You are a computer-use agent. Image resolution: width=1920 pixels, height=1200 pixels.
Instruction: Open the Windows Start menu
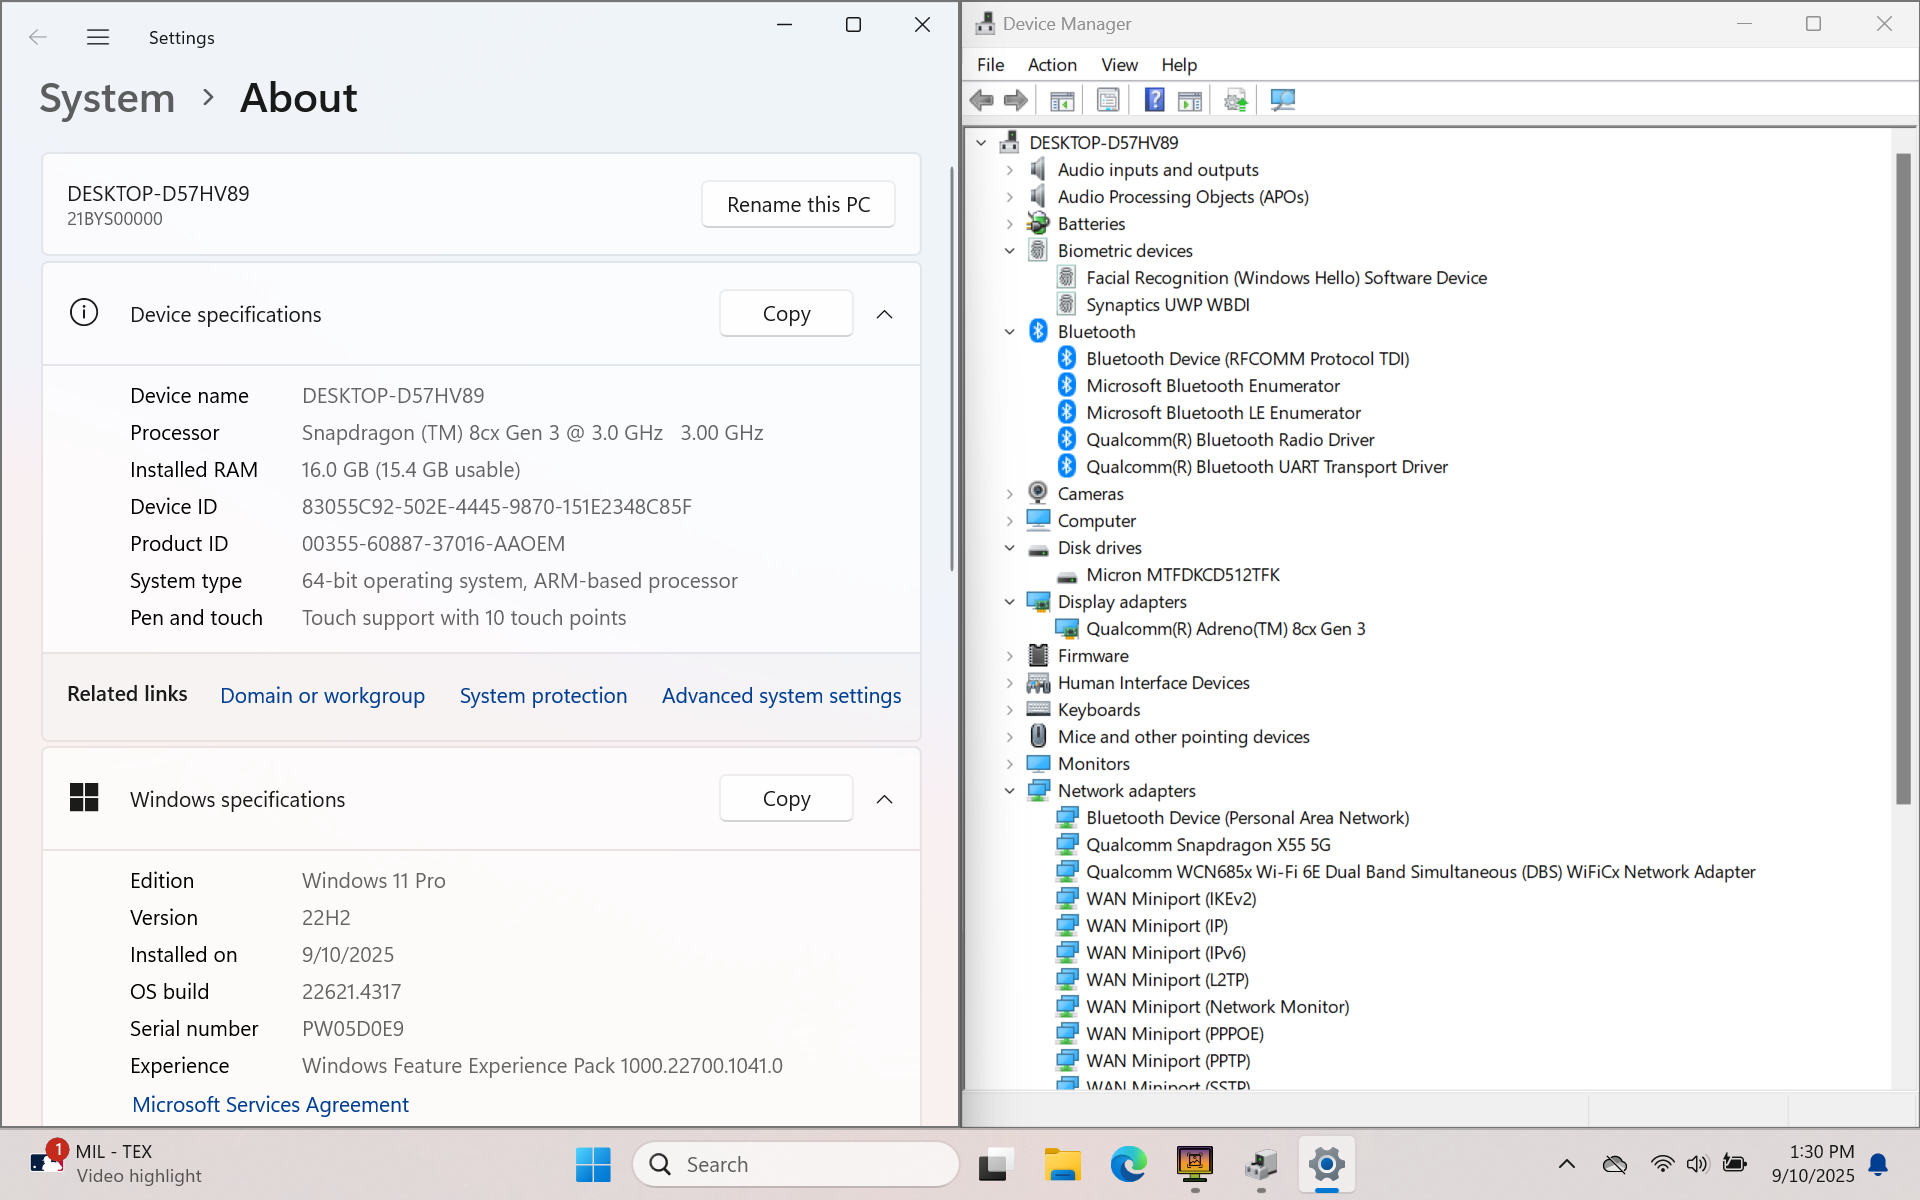593,1164
